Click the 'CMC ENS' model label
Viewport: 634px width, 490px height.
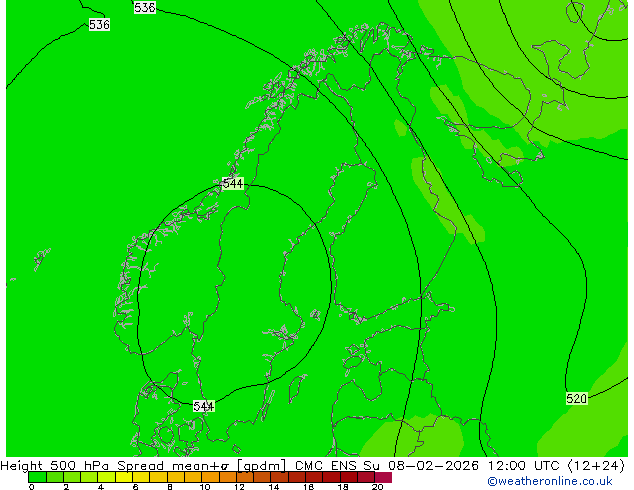click(325, 466)
